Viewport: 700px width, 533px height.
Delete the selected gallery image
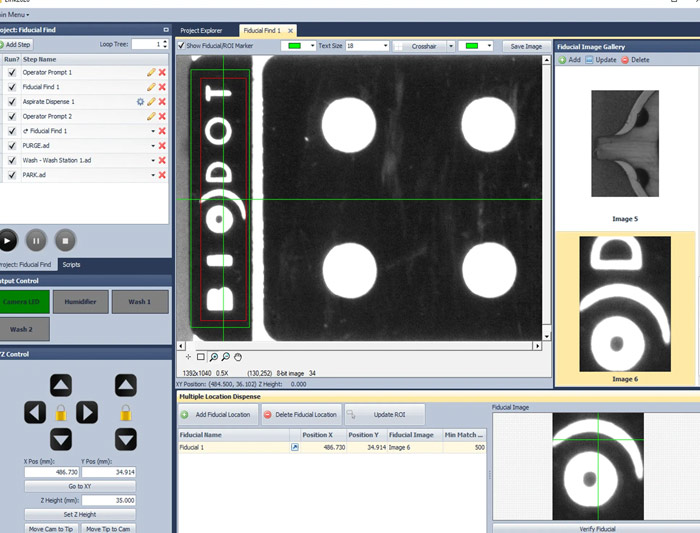(x=635, y=60)
